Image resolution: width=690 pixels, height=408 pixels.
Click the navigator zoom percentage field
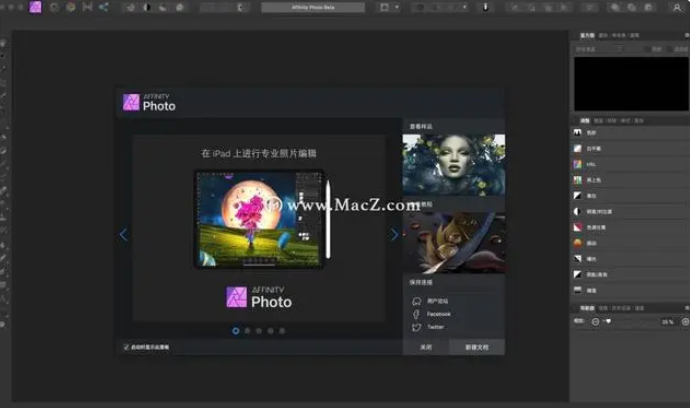pos(668,322)
